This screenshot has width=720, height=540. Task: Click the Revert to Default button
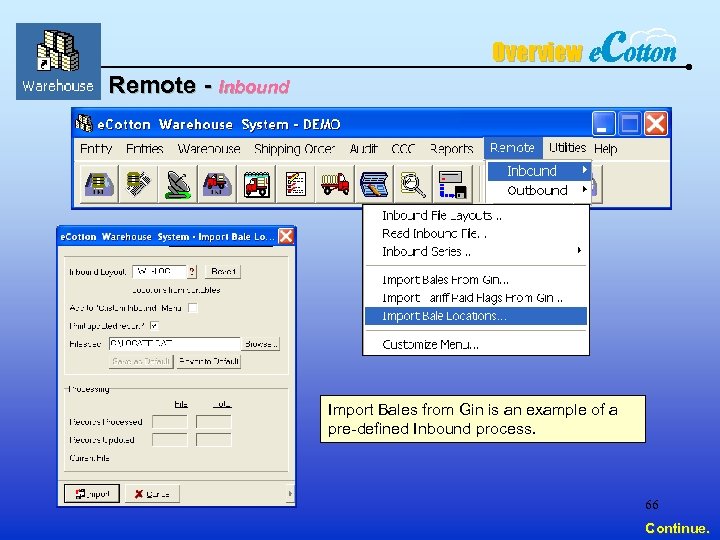click(x=209, y=361)
